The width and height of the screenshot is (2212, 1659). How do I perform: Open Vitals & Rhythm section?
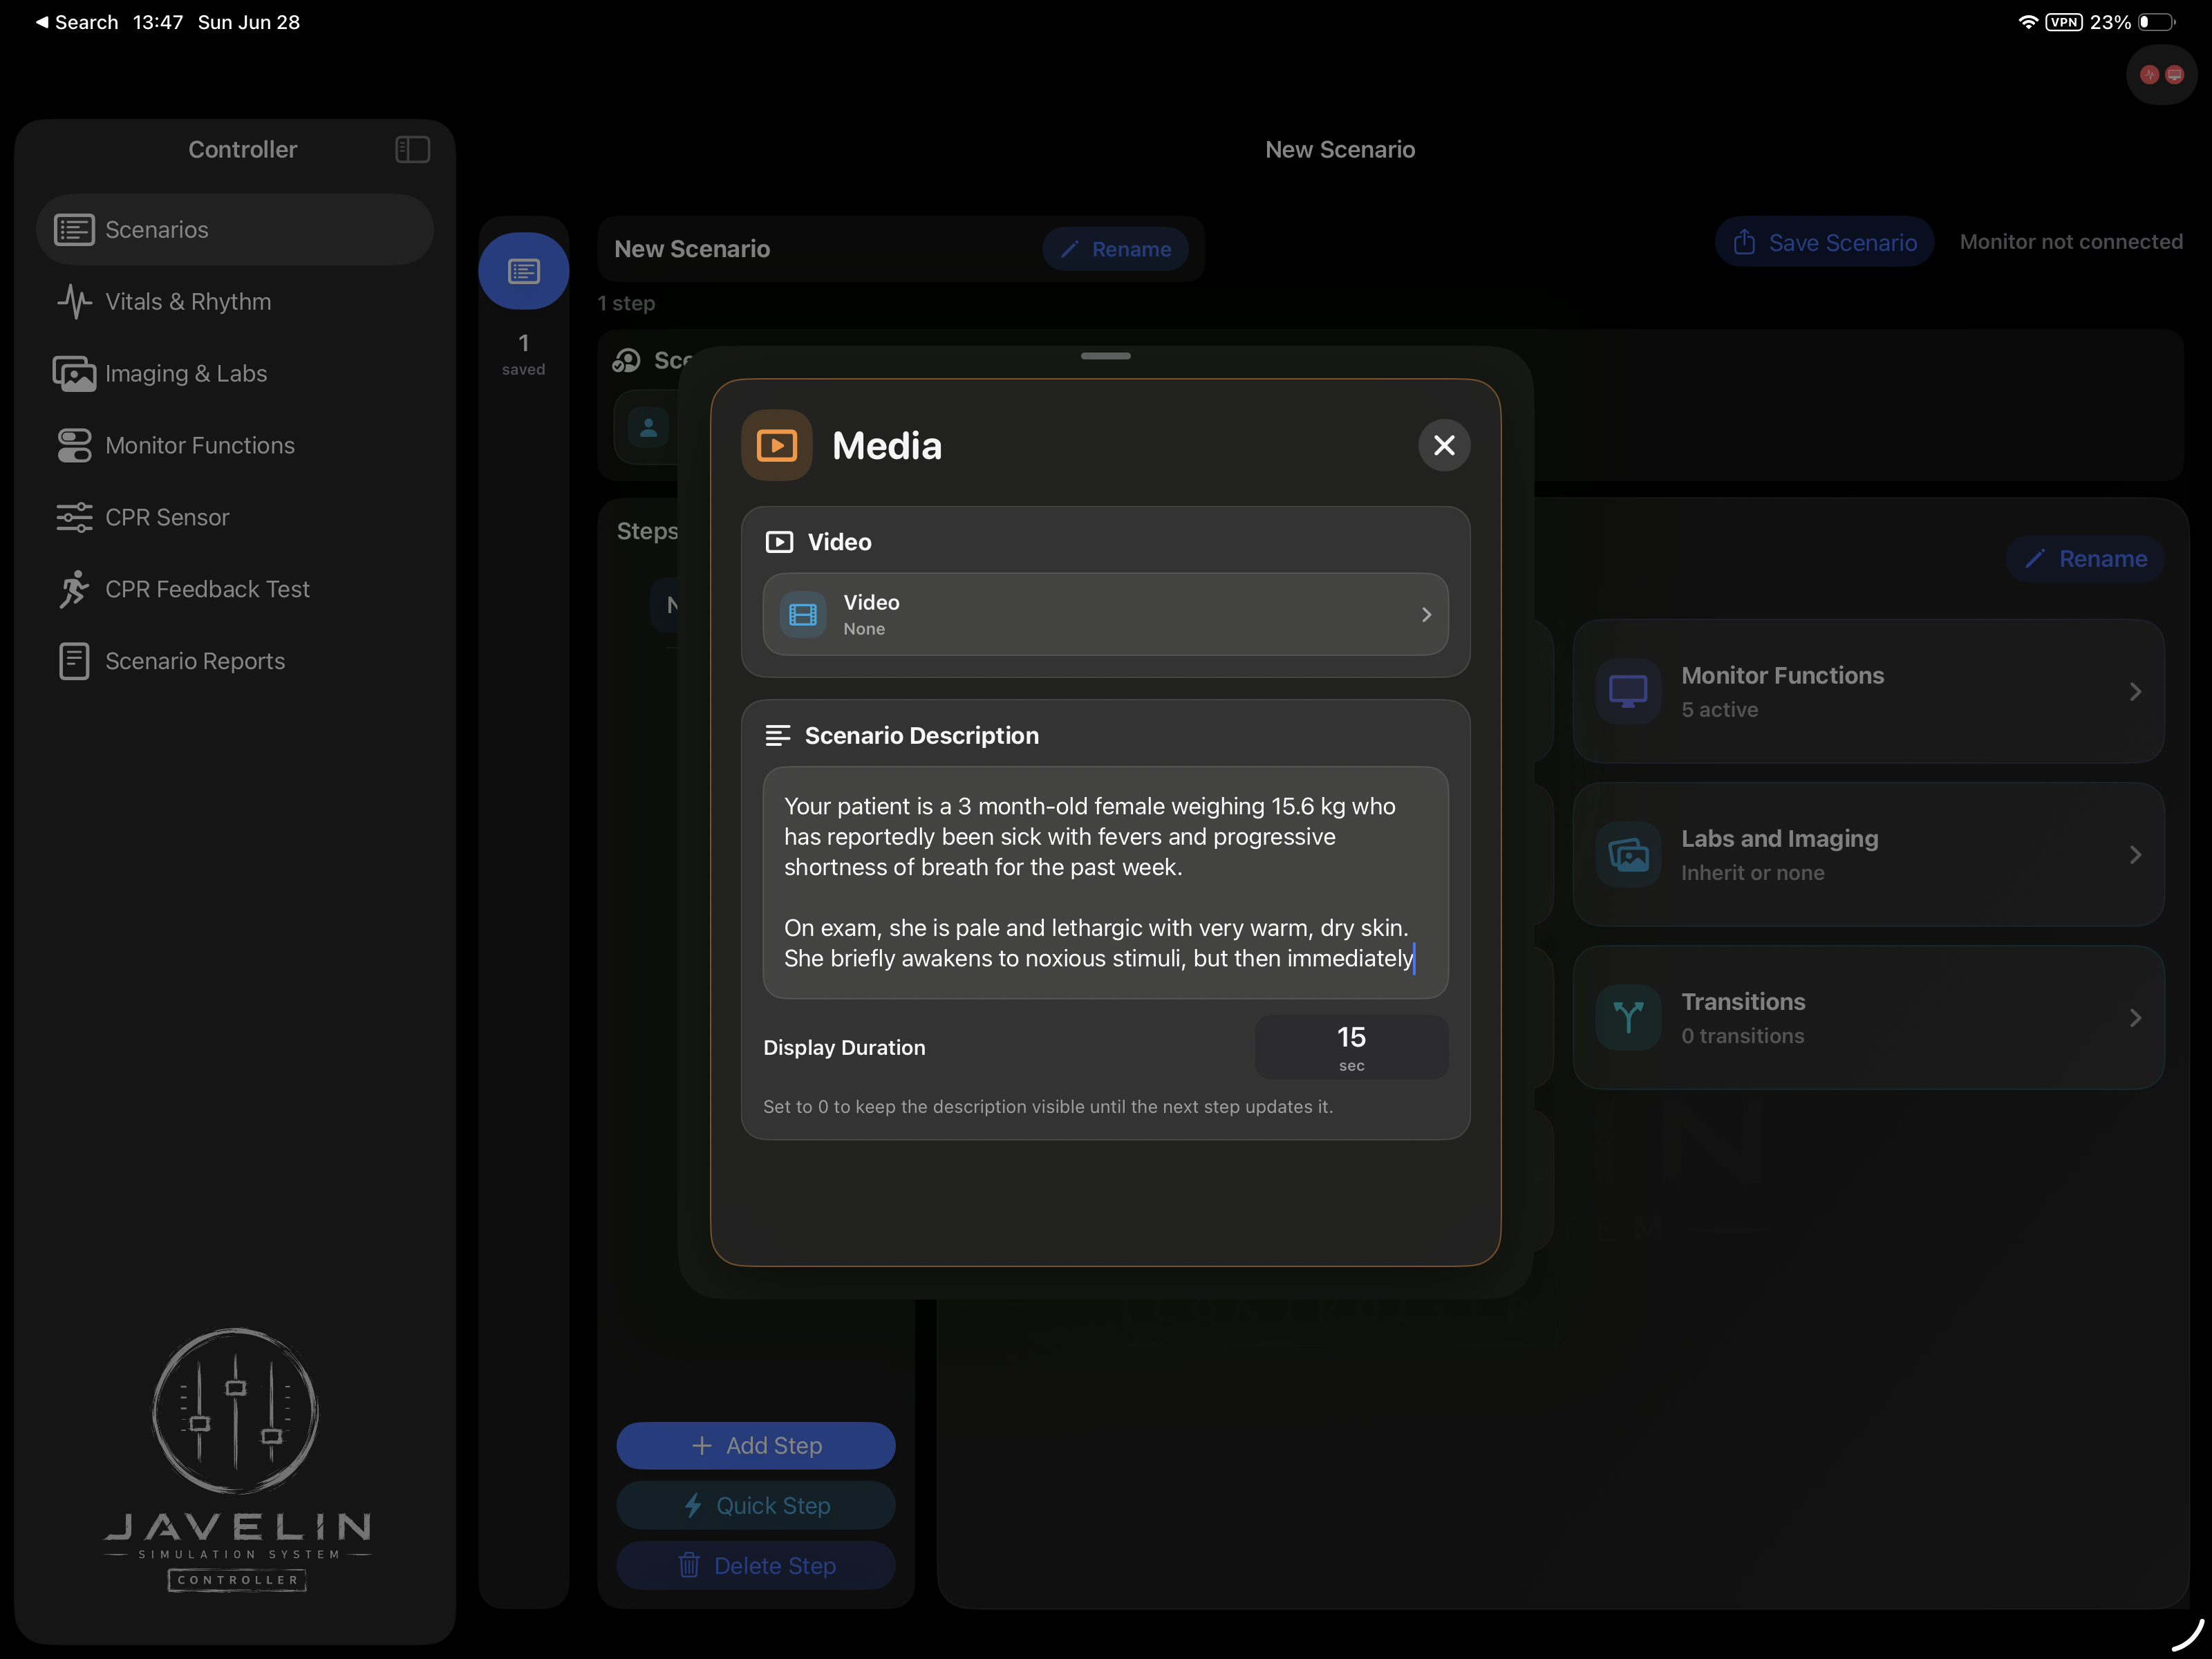click(235, 301)
